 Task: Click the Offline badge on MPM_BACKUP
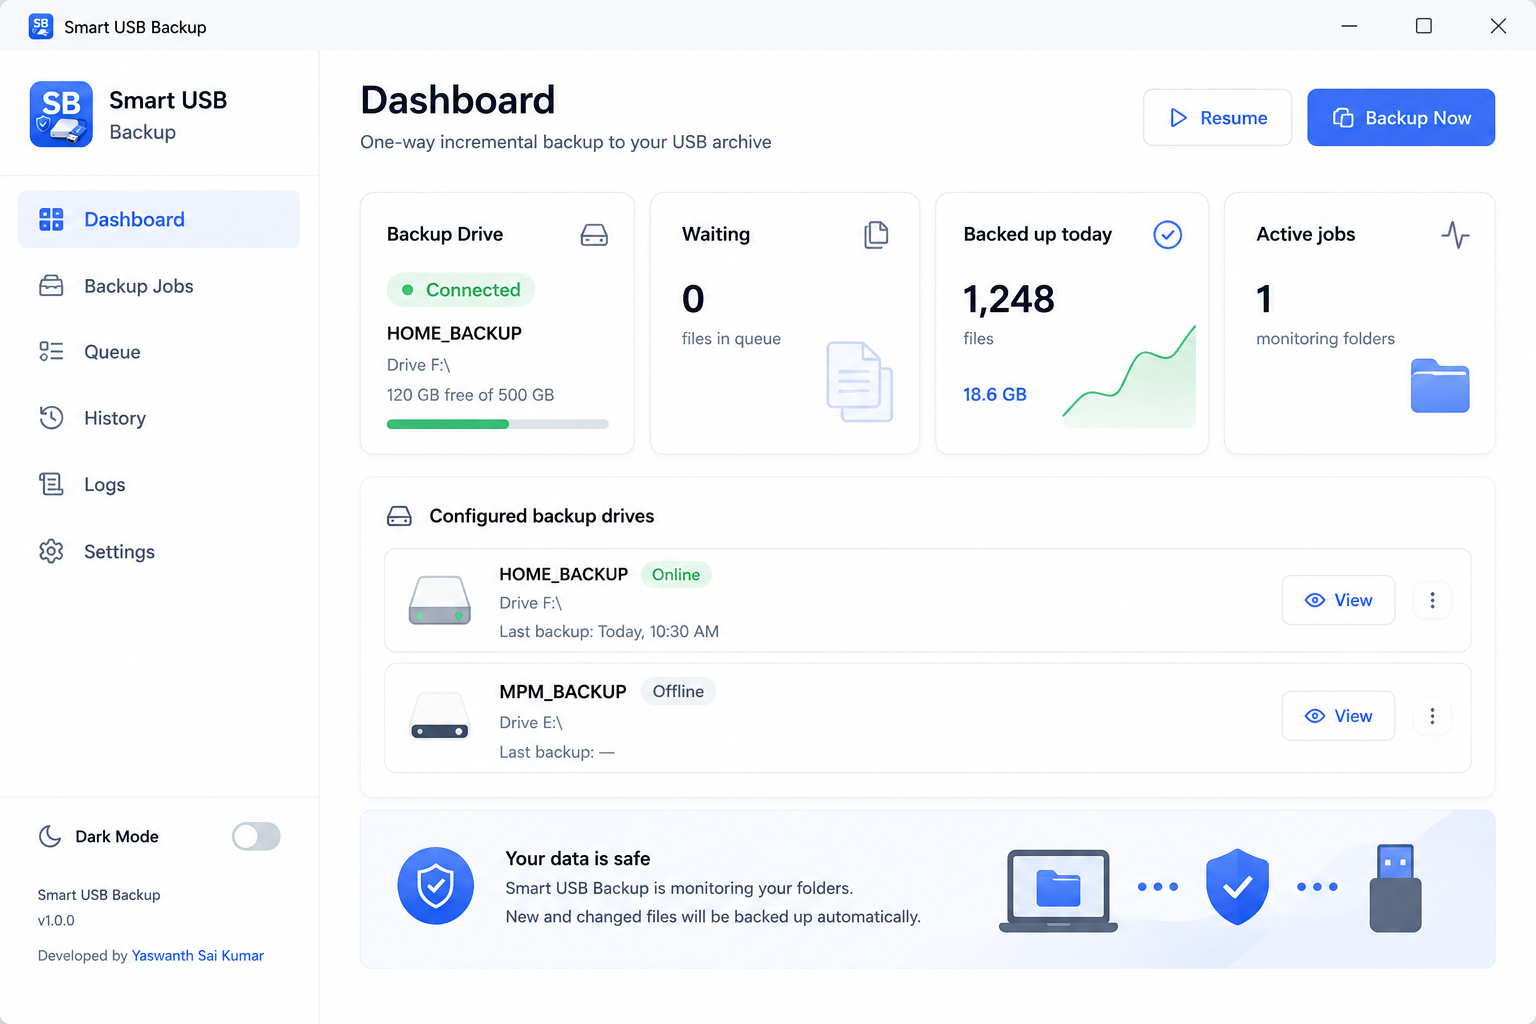[678, 692]
